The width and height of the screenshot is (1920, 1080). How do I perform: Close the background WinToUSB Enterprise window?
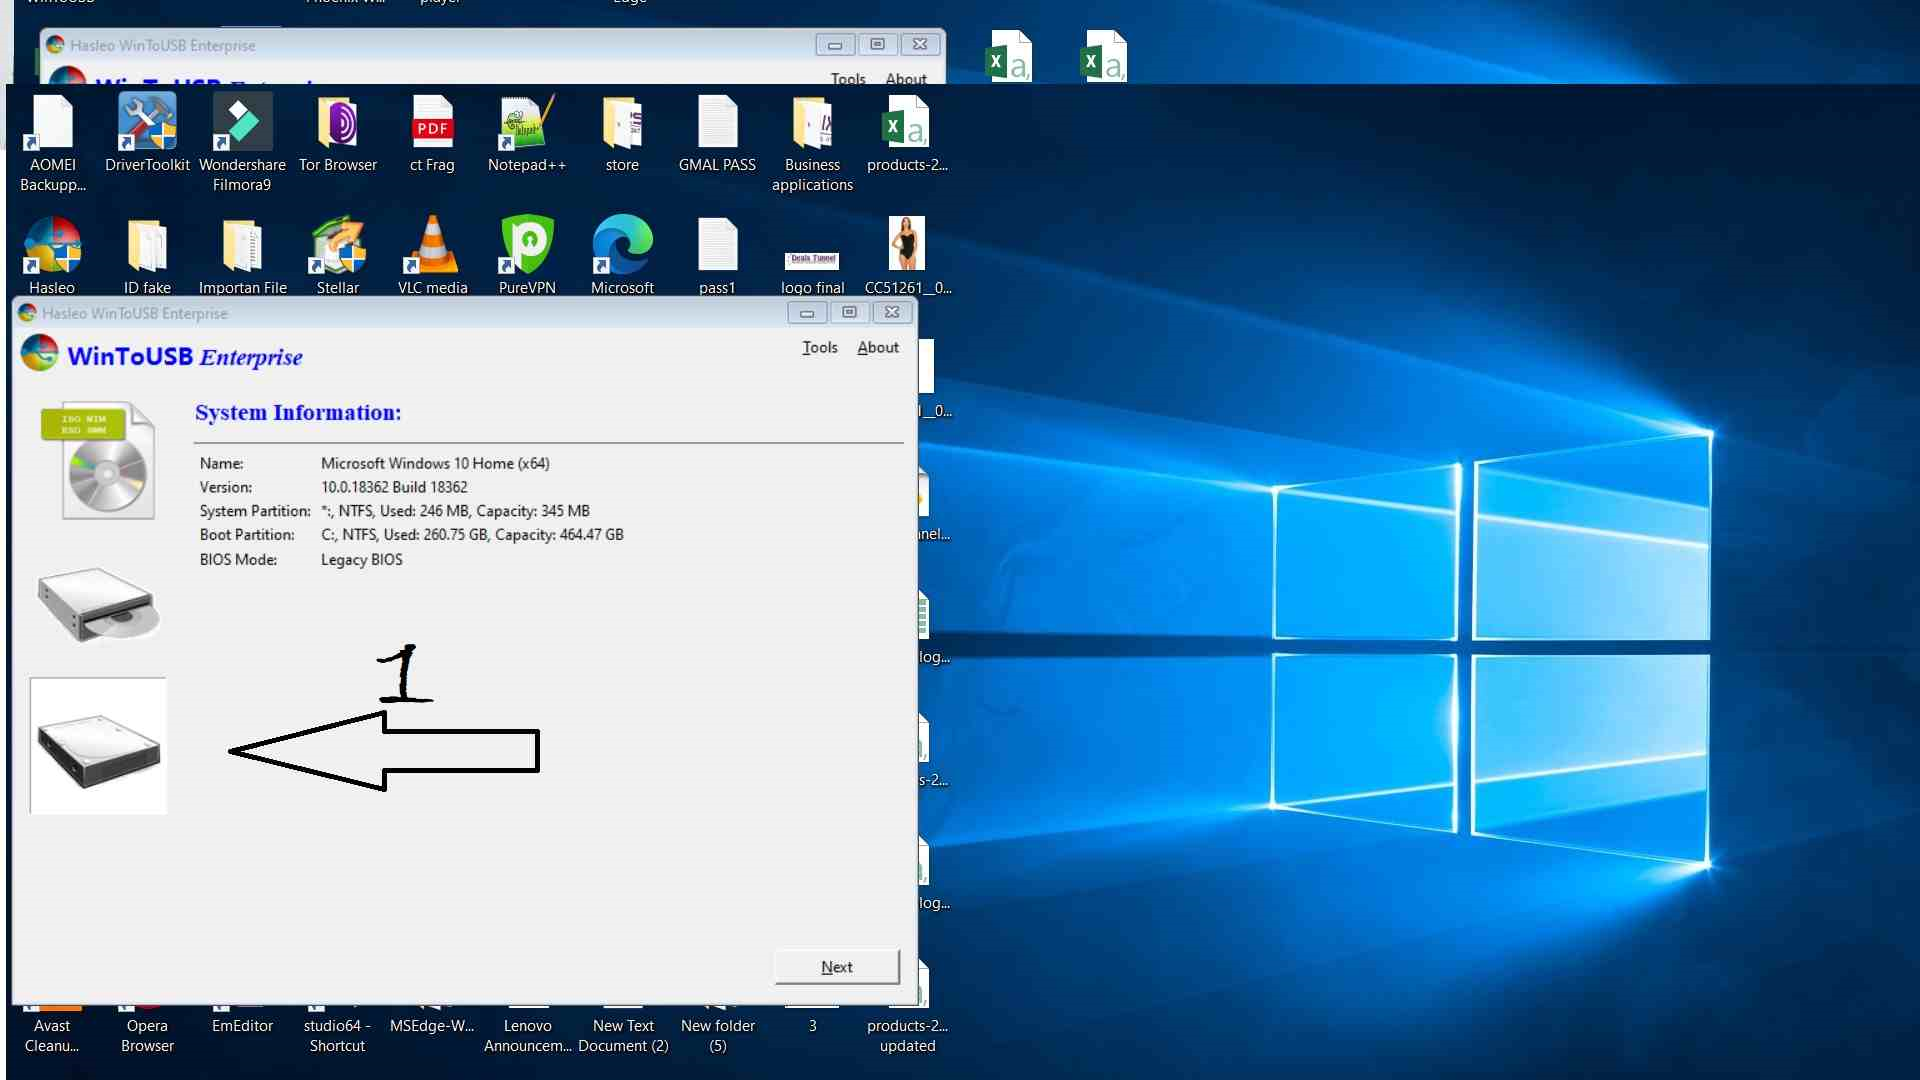920,44
